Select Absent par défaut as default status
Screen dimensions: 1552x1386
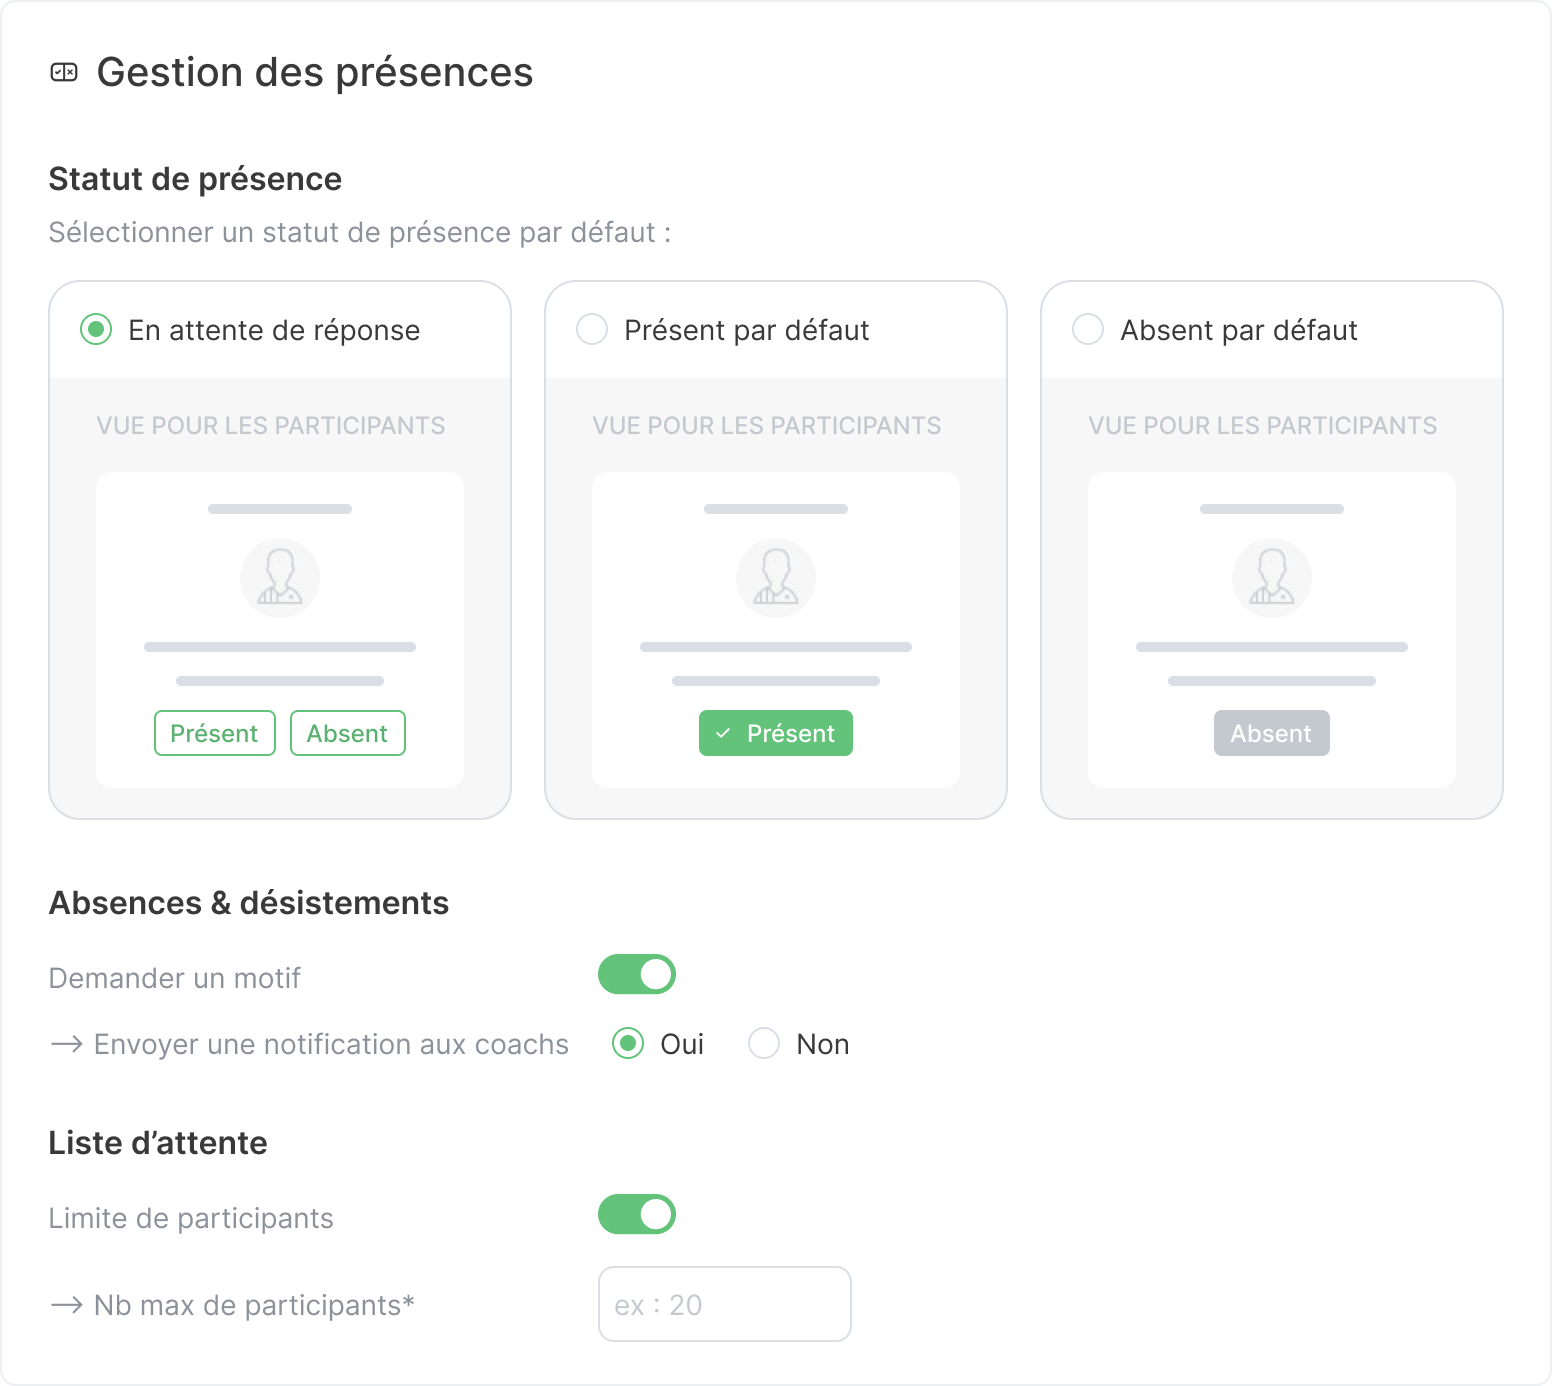pos(1088,330)
